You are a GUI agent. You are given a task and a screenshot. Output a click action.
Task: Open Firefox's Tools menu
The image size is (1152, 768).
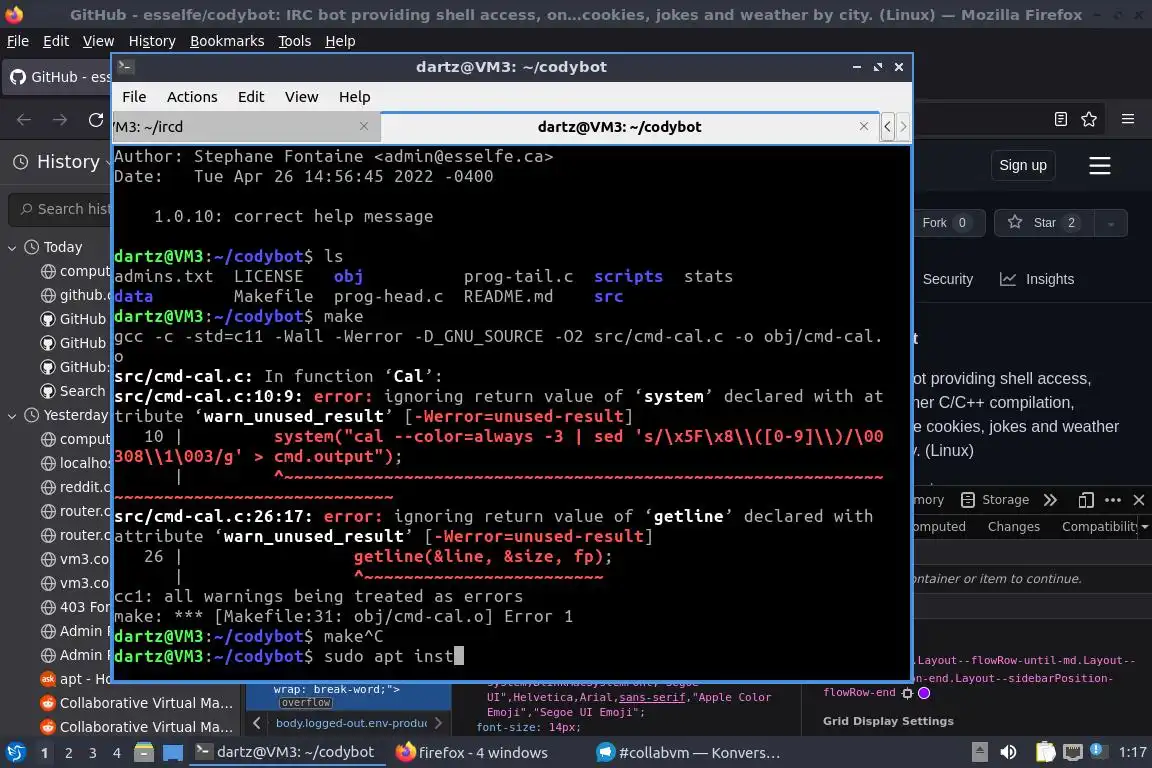pyautogui.click(x=295, y=41)
